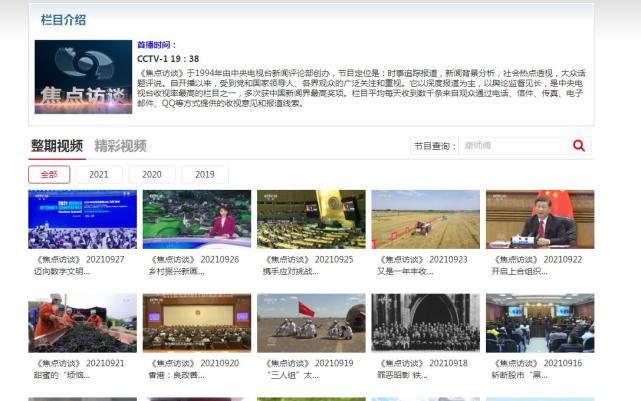Viewport: 641px width, 401px height.
Task: Play the 20210926 乡村振兴 episode thumbnail
Action: point(196,219)
